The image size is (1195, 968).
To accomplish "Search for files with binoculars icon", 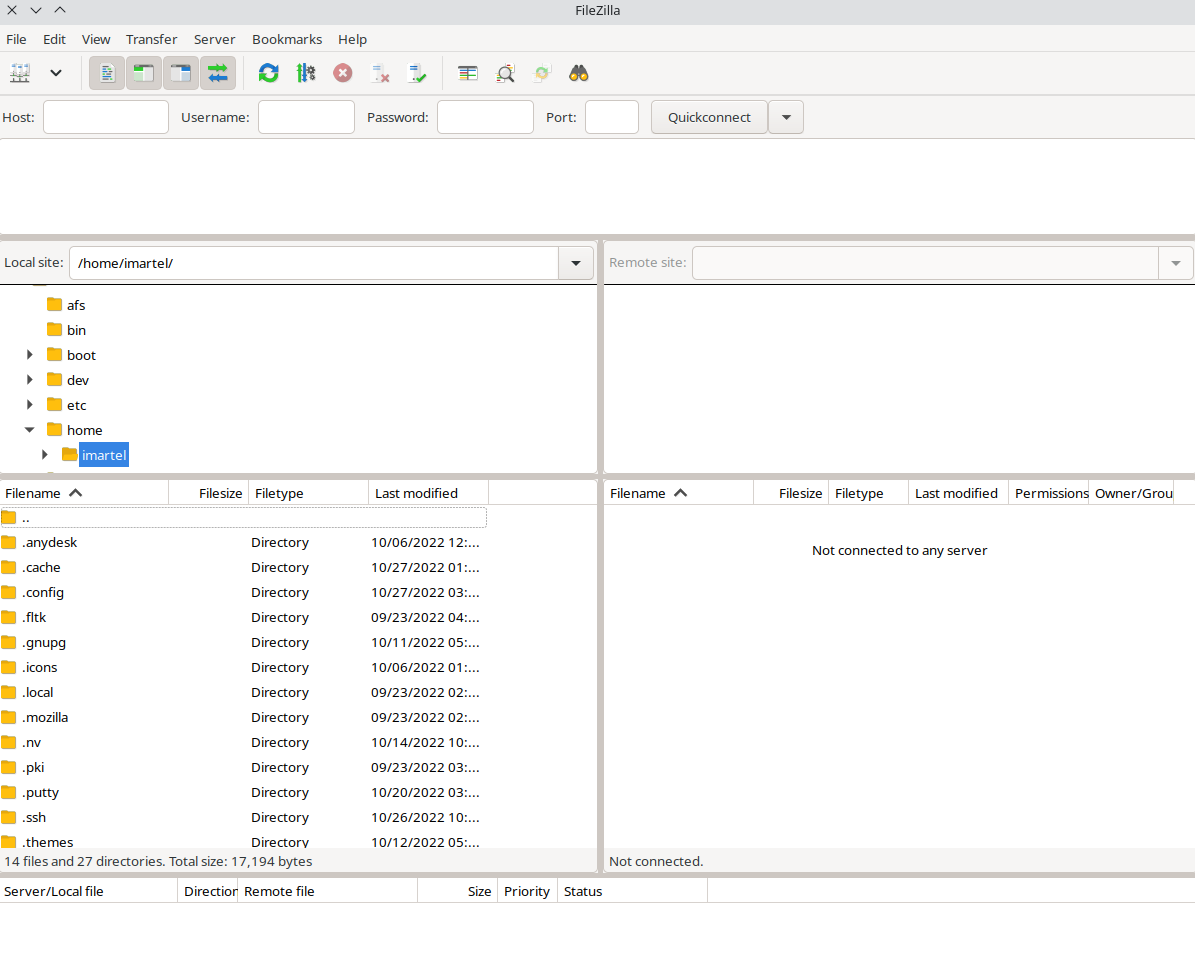I will pyautogui.click(x=579, y=73).
